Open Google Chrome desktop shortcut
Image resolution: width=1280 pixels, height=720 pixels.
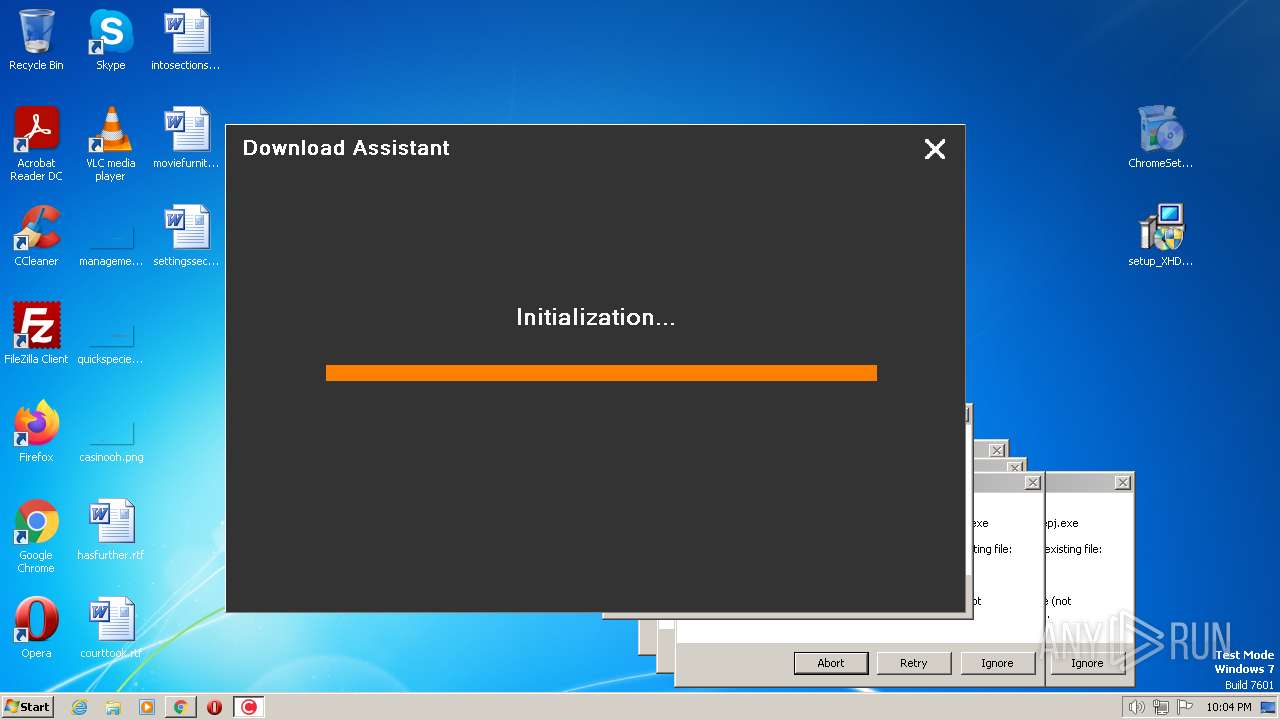point(36,536)
